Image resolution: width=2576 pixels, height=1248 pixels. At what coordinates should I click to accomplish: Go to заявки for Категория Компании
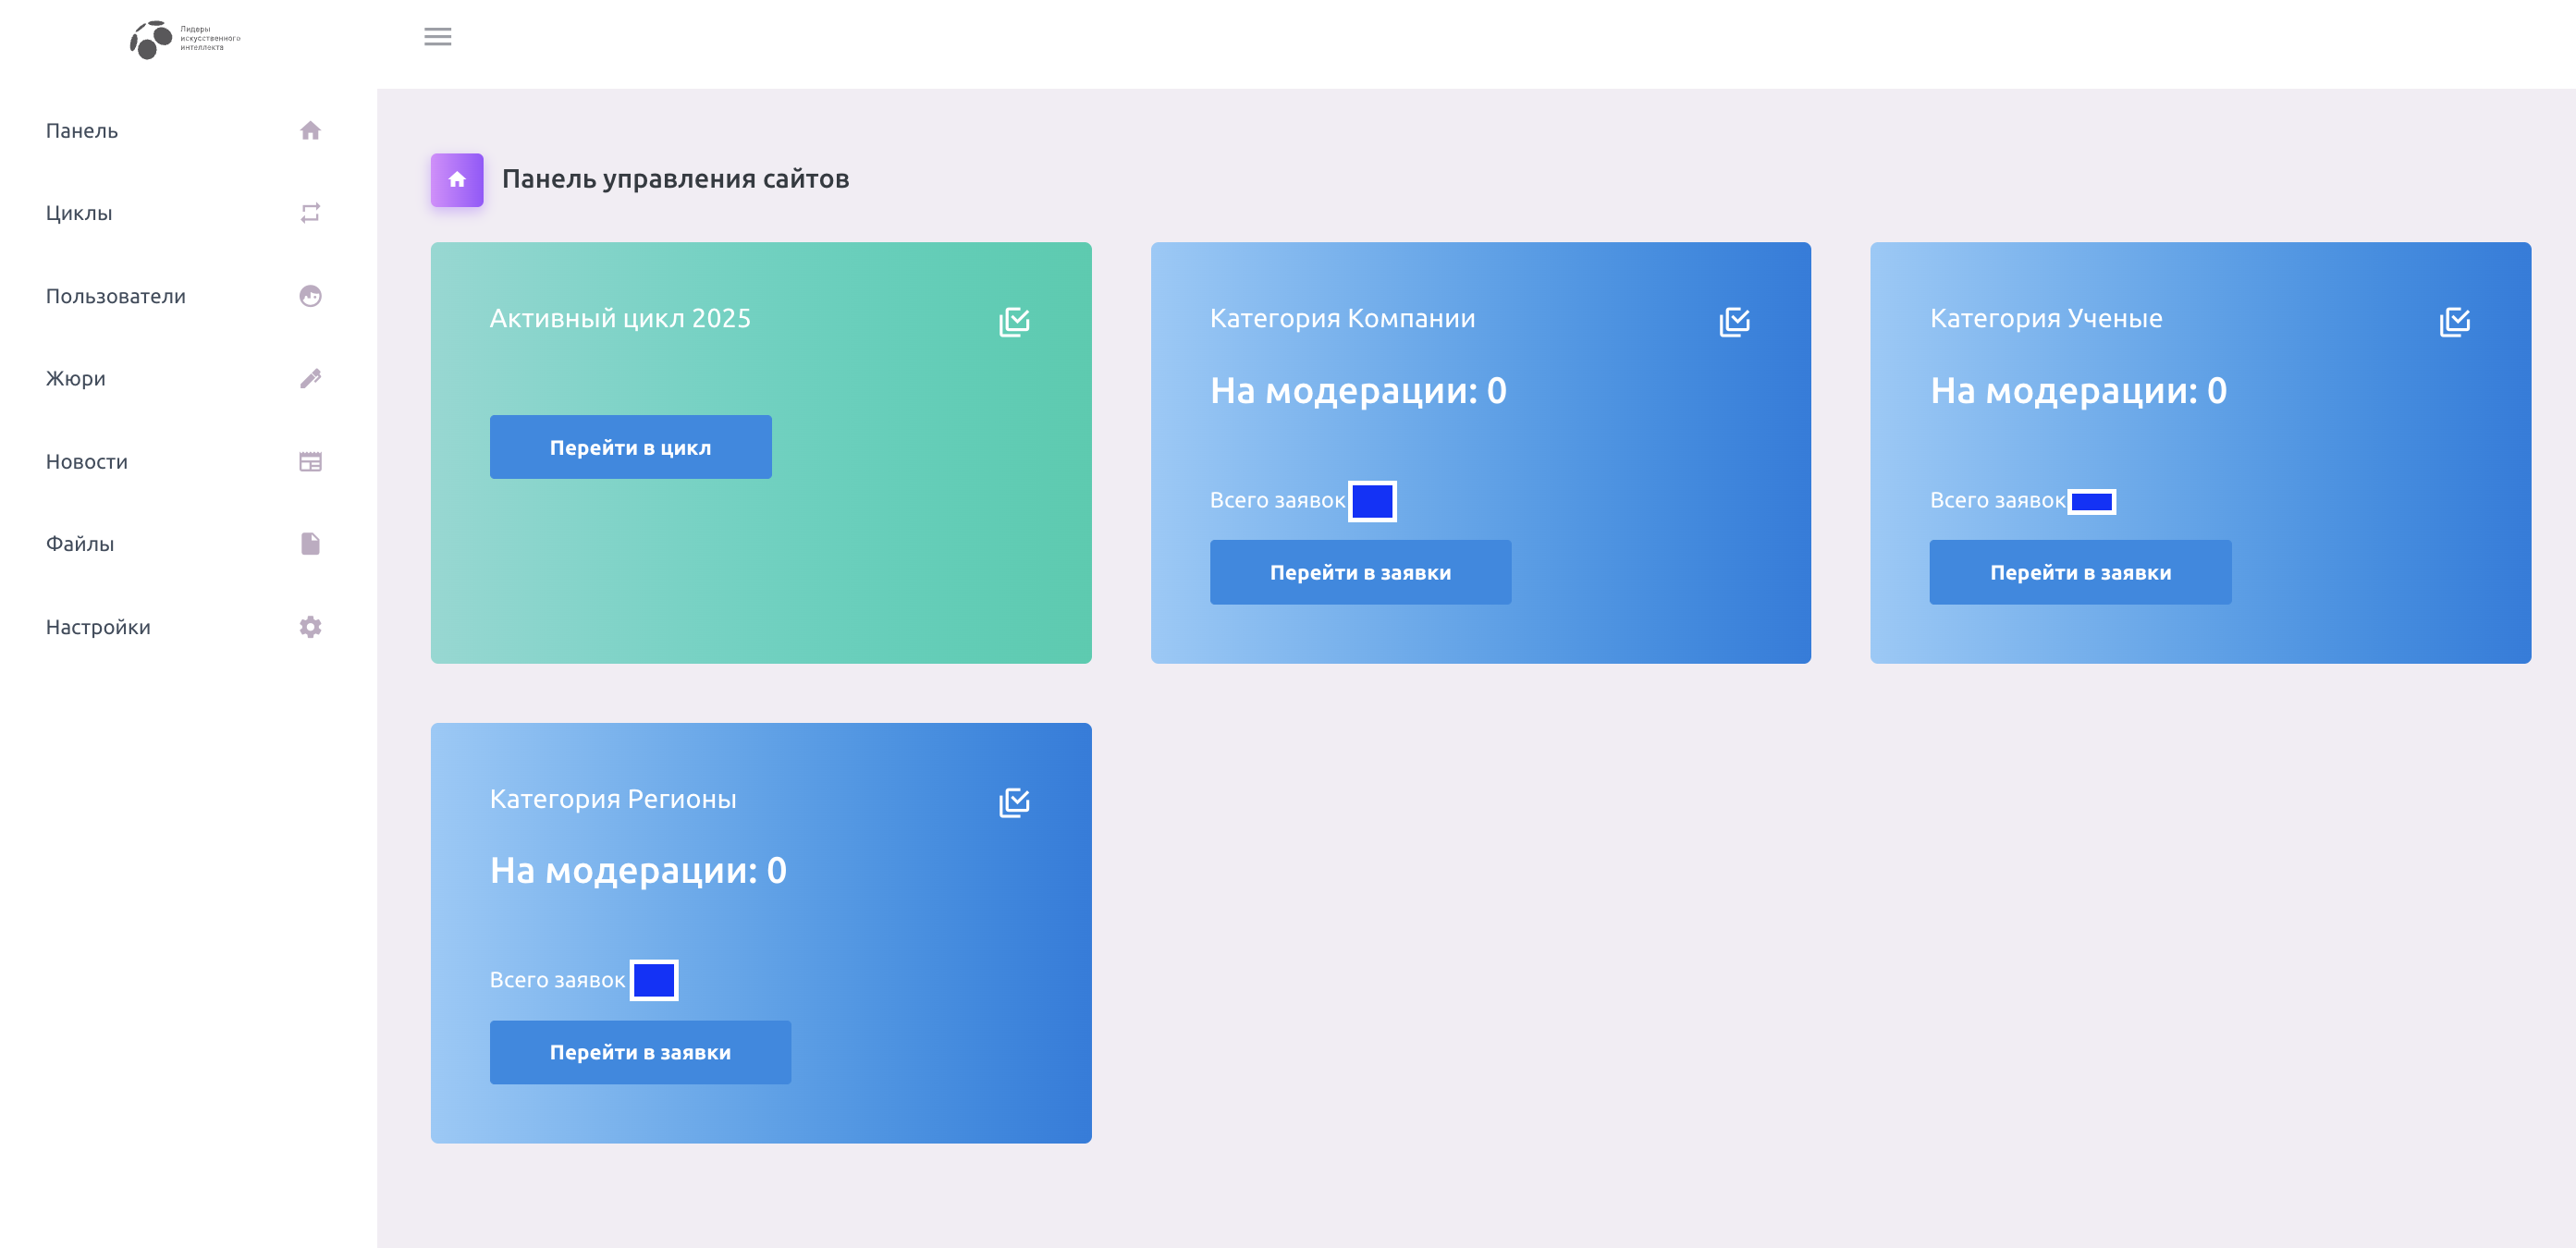tap(1360, 572)
